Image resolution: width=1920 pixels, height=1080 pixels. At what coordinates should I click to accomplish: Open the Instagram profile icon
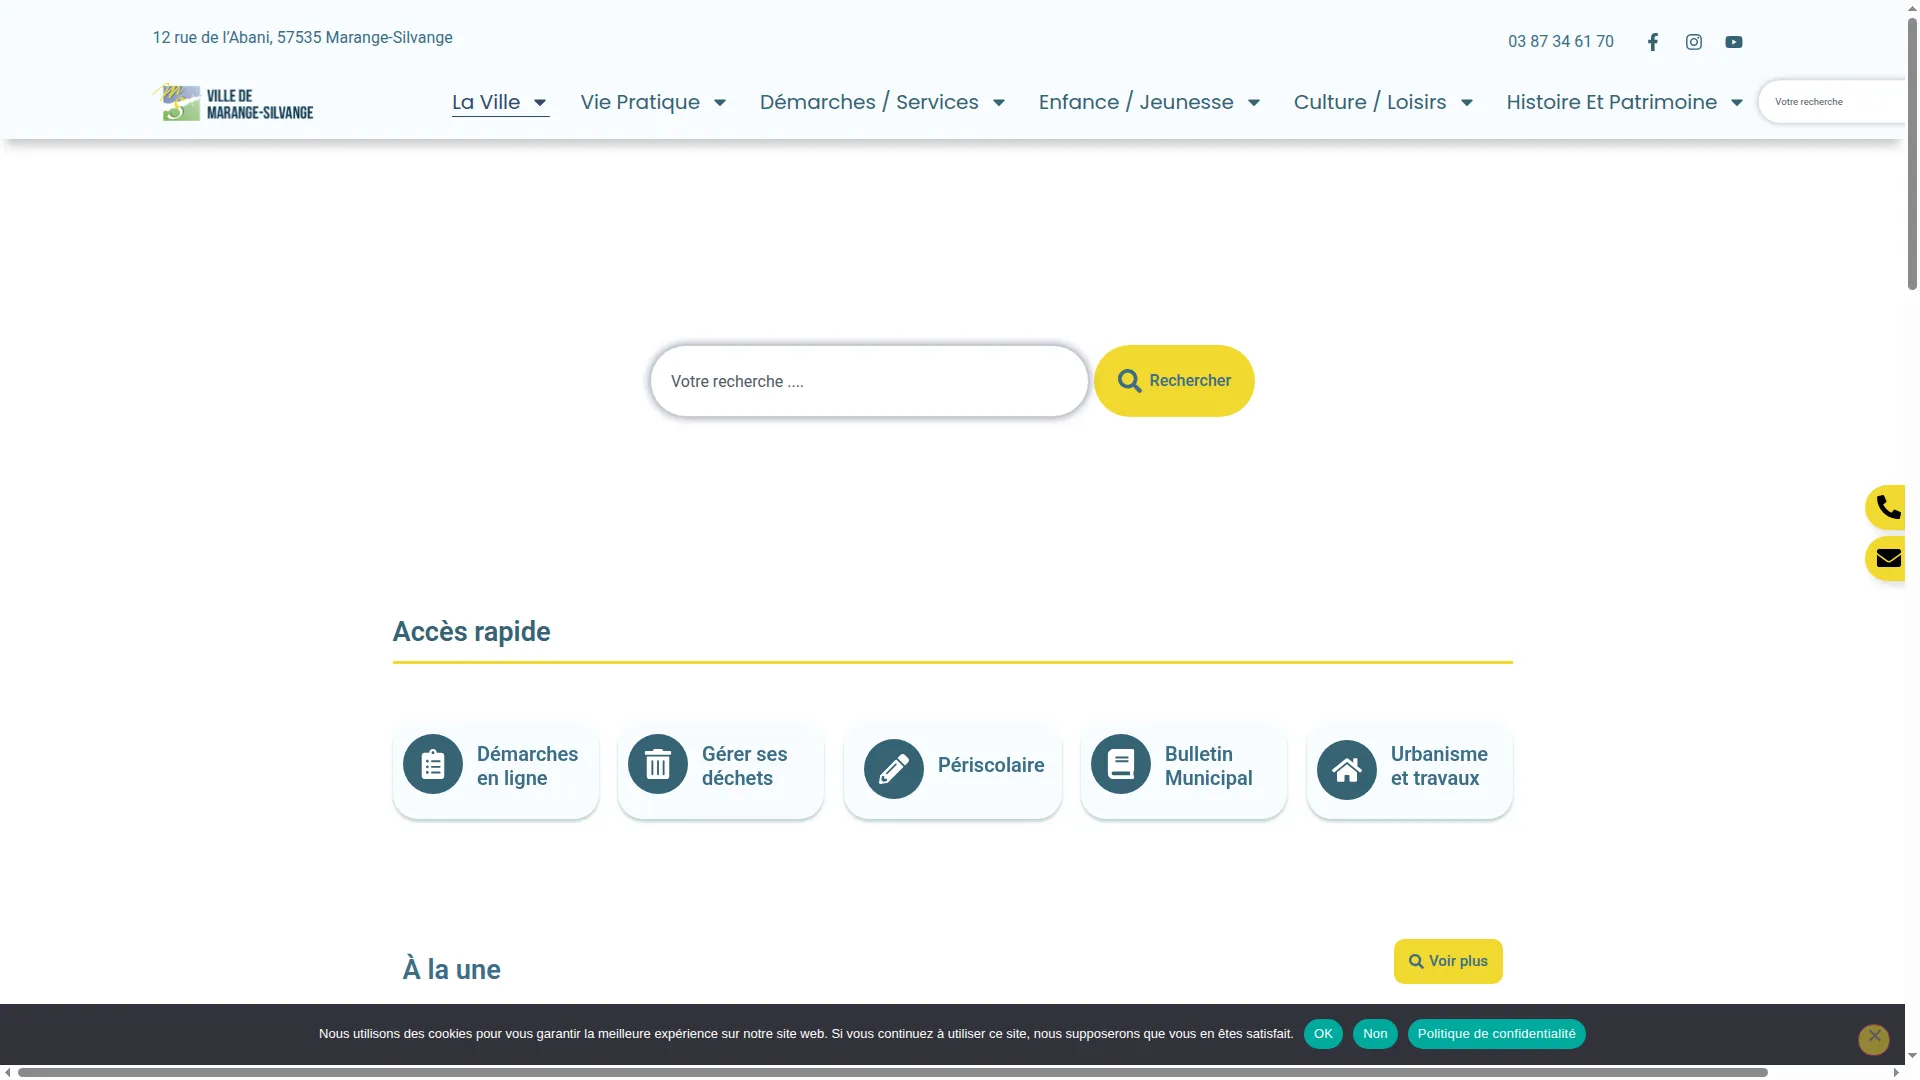tap(1694, 42)
